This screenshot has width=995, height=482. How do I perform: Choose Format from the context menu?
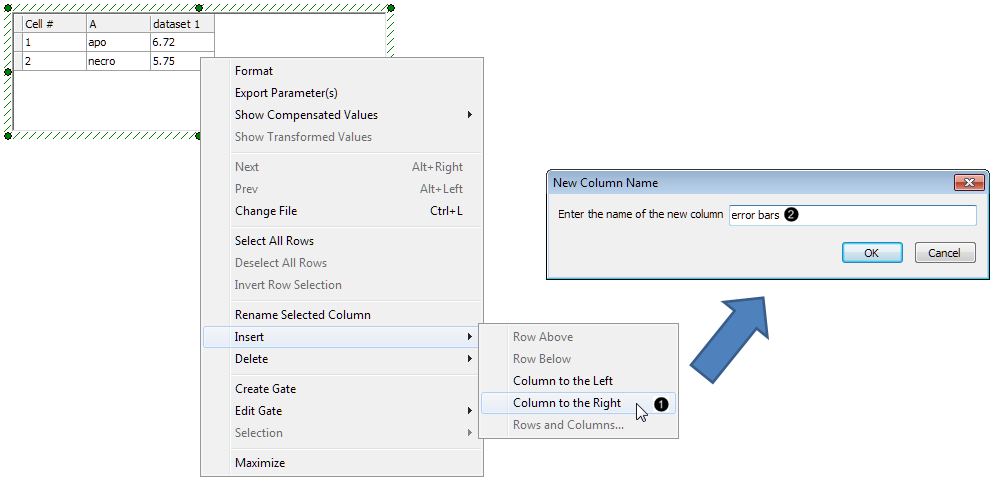coord(254,71)
